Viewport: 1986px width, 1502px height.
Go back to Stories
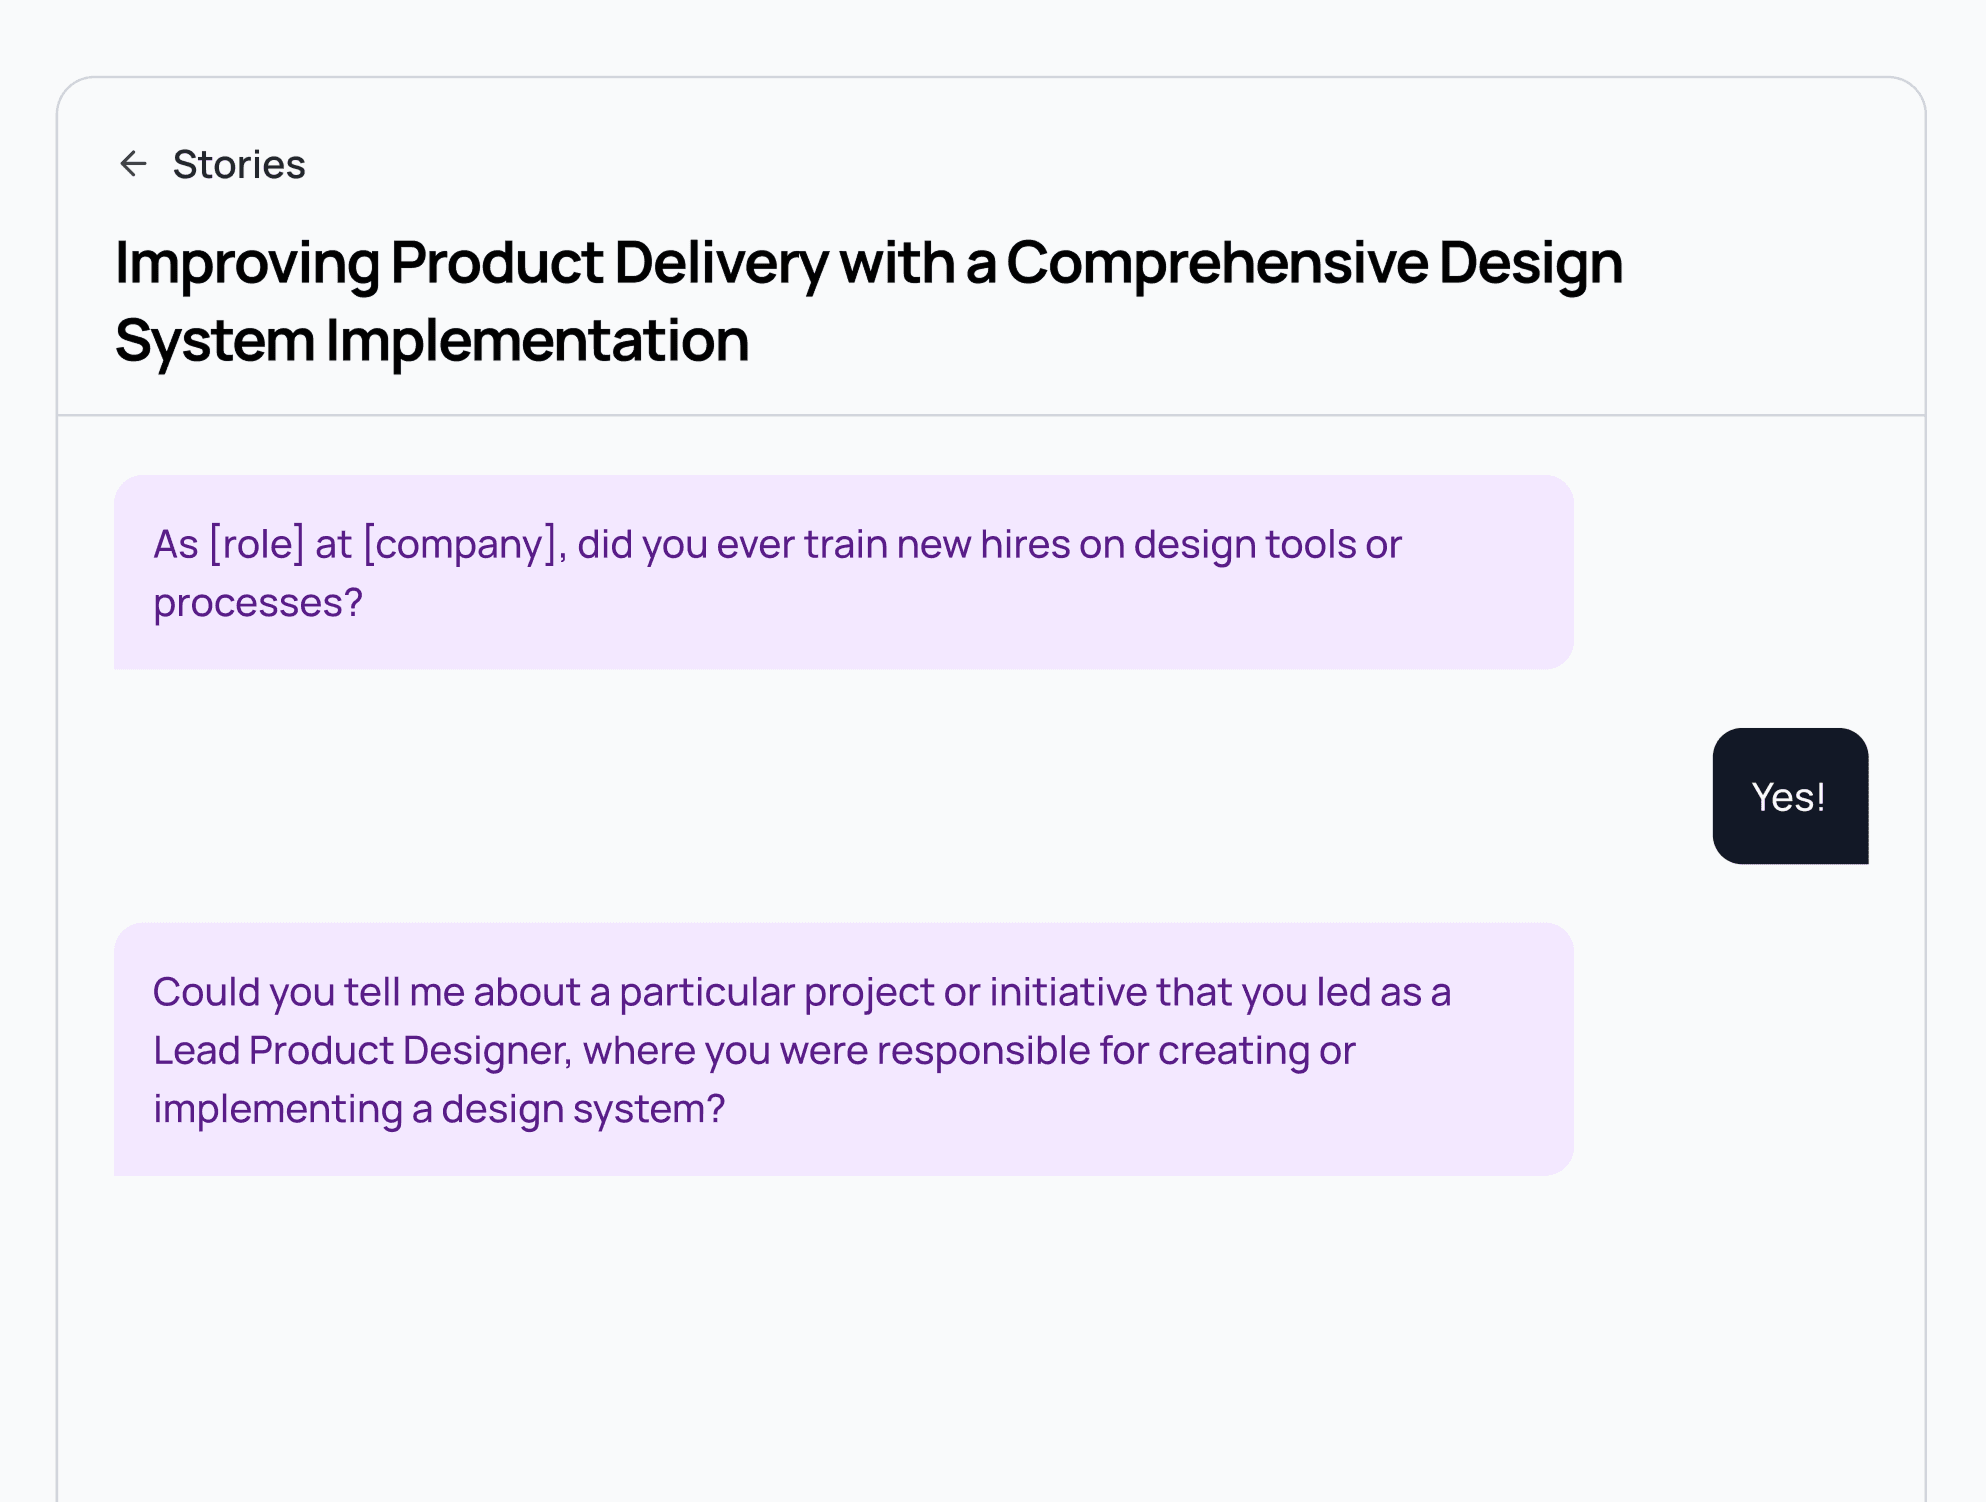pyautogui.click(x=238, y=164)
